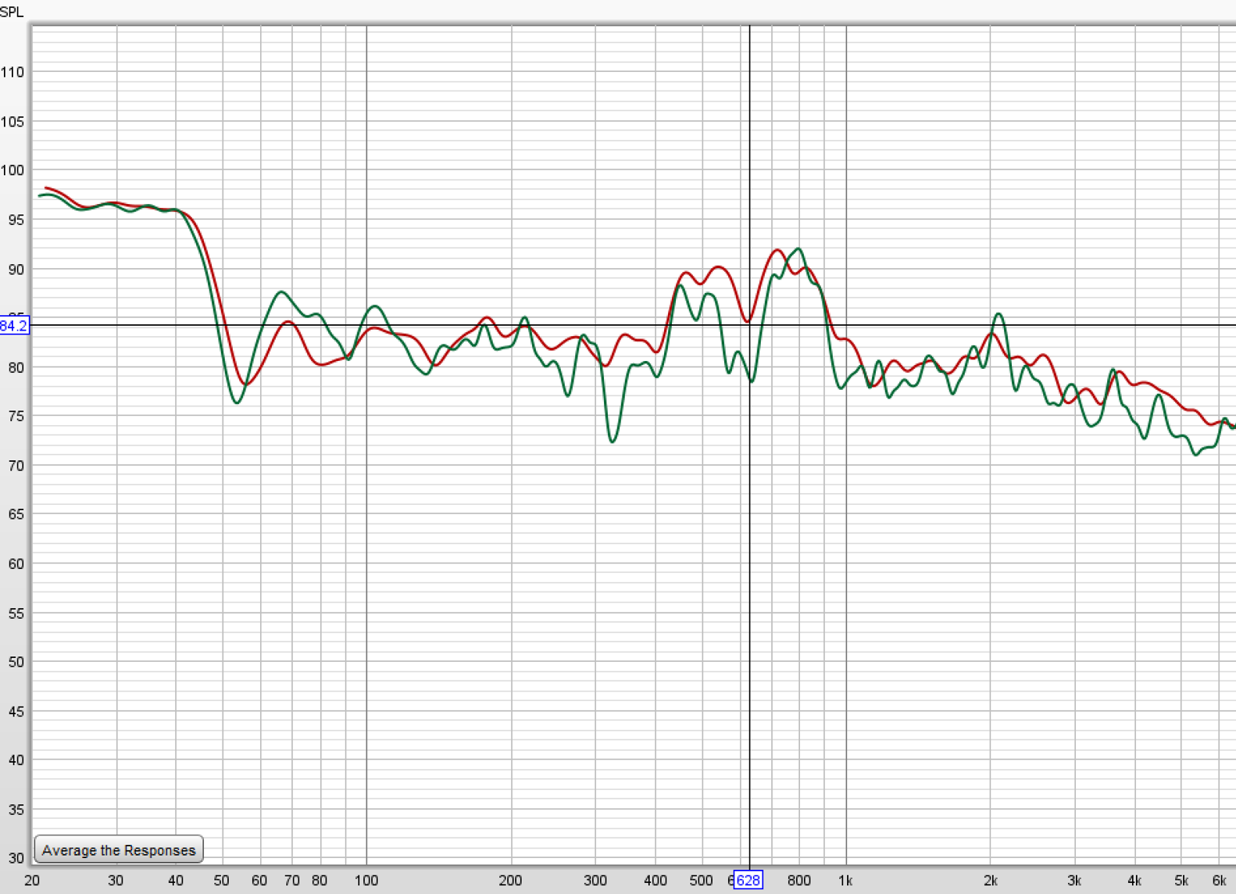1236x894 pixels.
Task: Click the 1k label on frequency axis
Action: coord(846,880)
